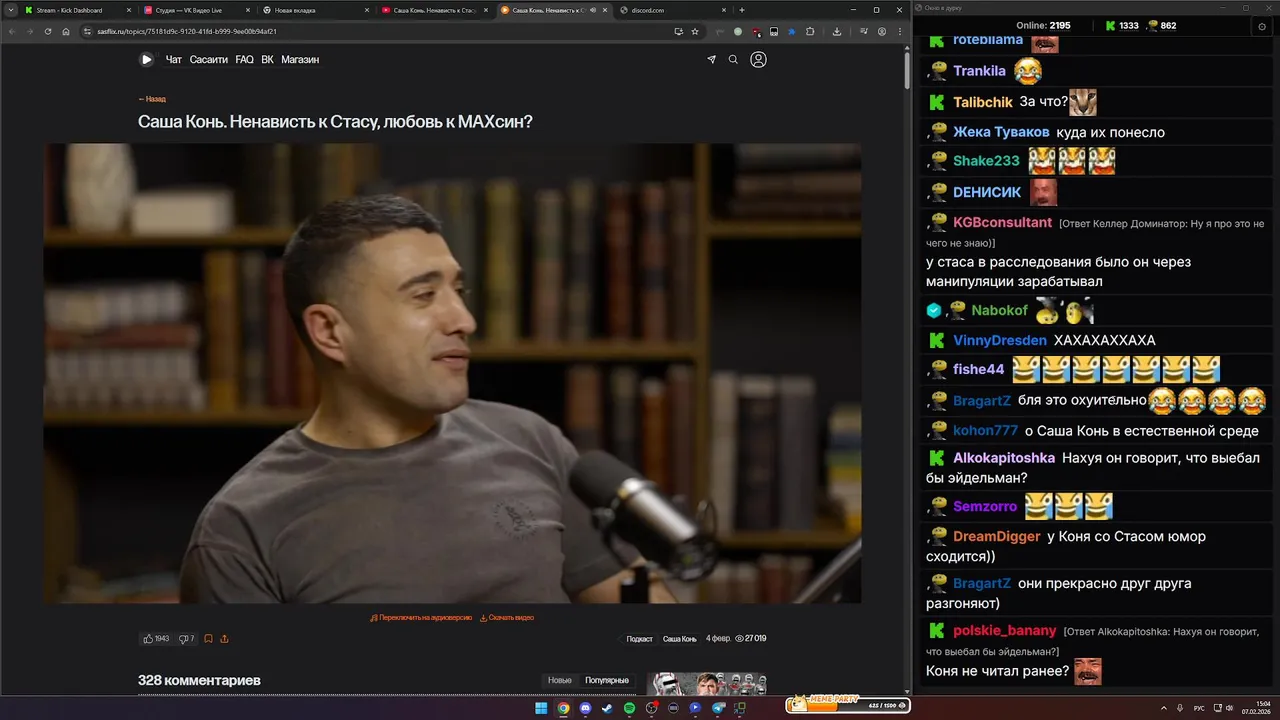Reload the page
Image resolution: width=1280 pixels, height=720 pixels.
(47, 31)
